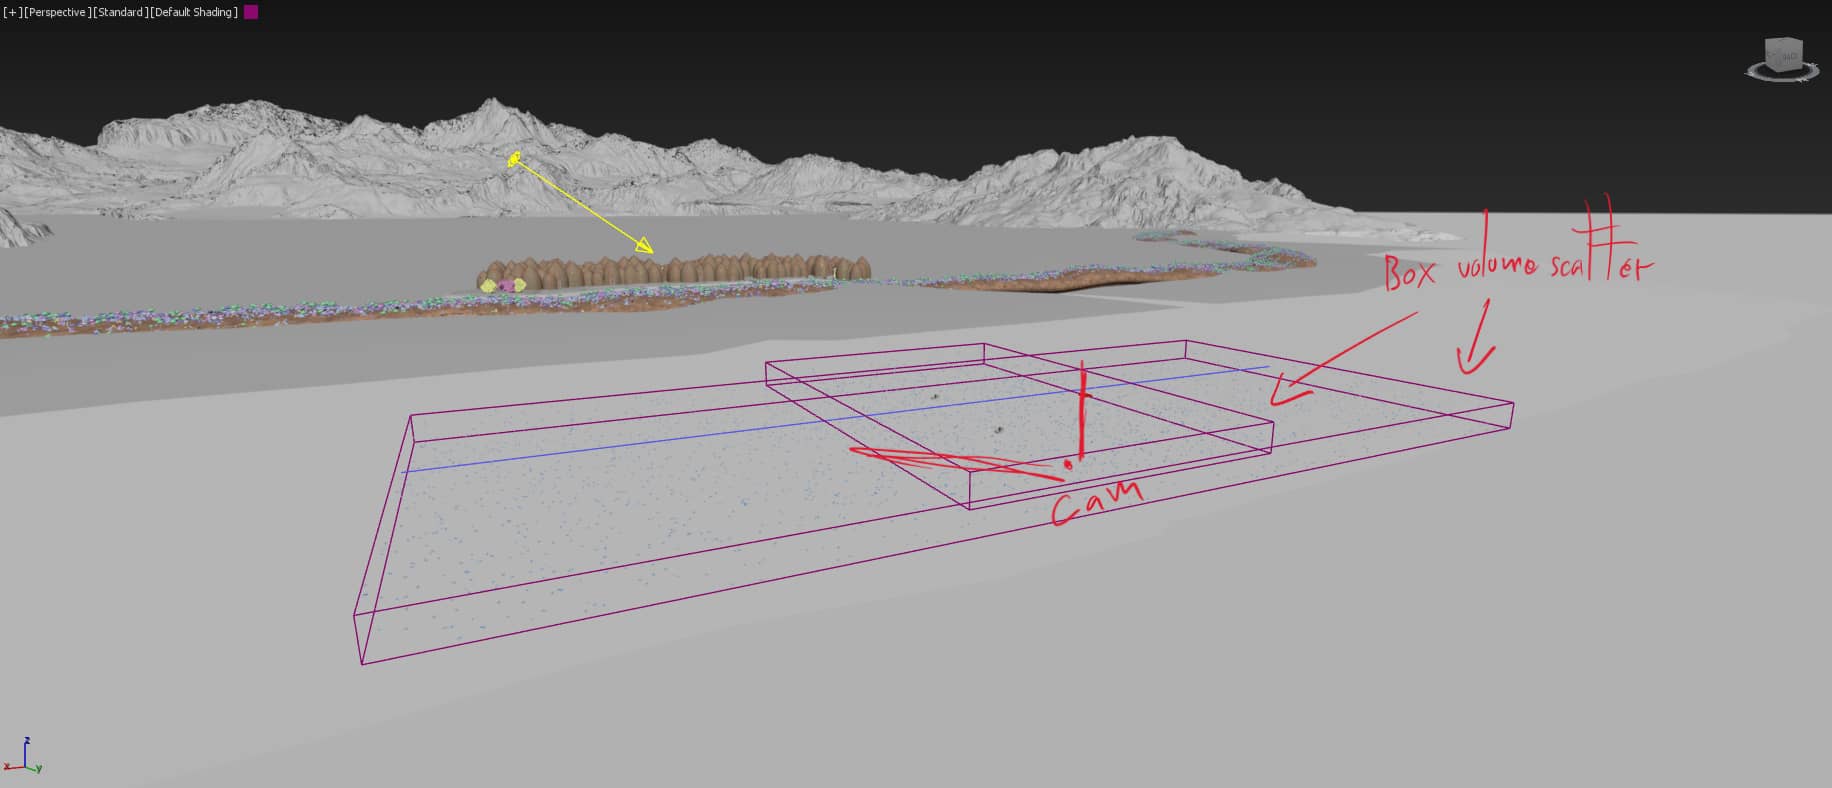Open the [+] general viewport menu
The width and height of the screenshot is (1832, 788).
click(12, 12)
